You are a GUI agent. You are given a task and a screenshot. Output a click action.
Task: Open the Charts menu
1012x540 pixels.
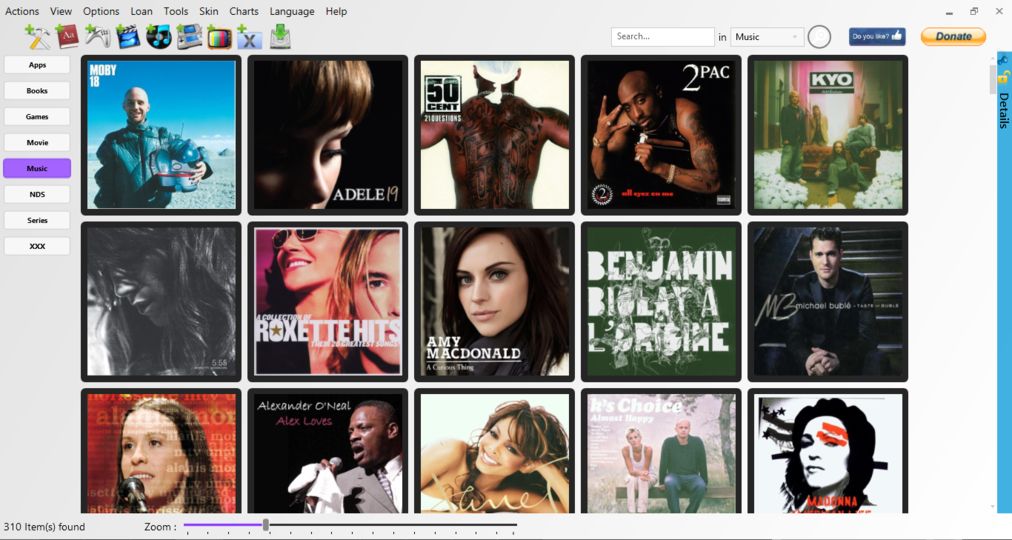(244, 11)
